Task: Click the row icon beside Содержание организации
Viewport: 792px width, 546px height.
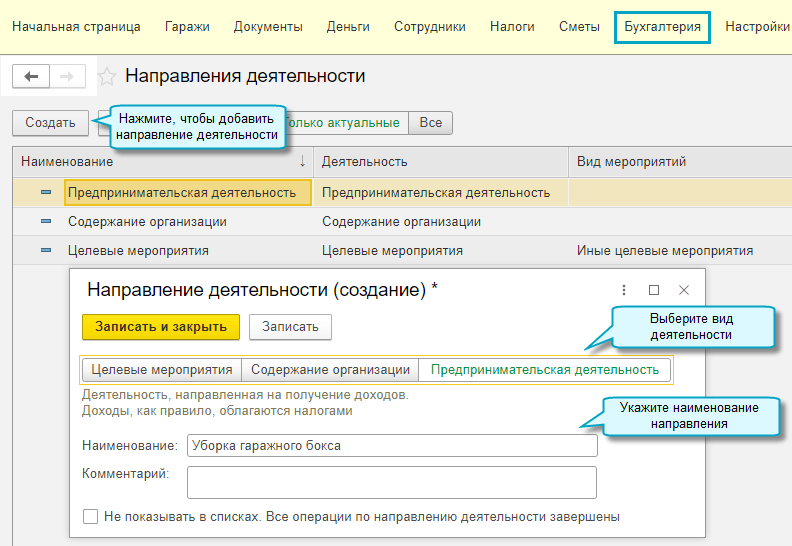Action: coord(46,222)
